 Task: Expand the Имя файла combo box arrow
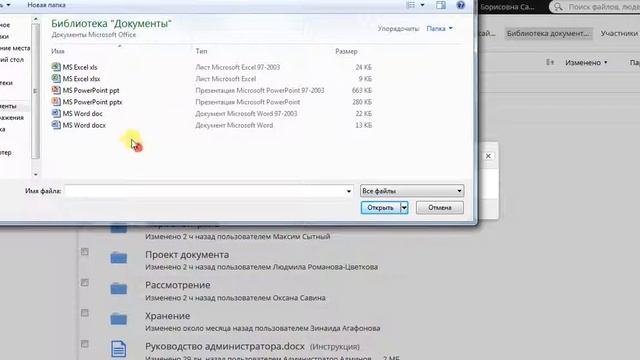[349, 191]
